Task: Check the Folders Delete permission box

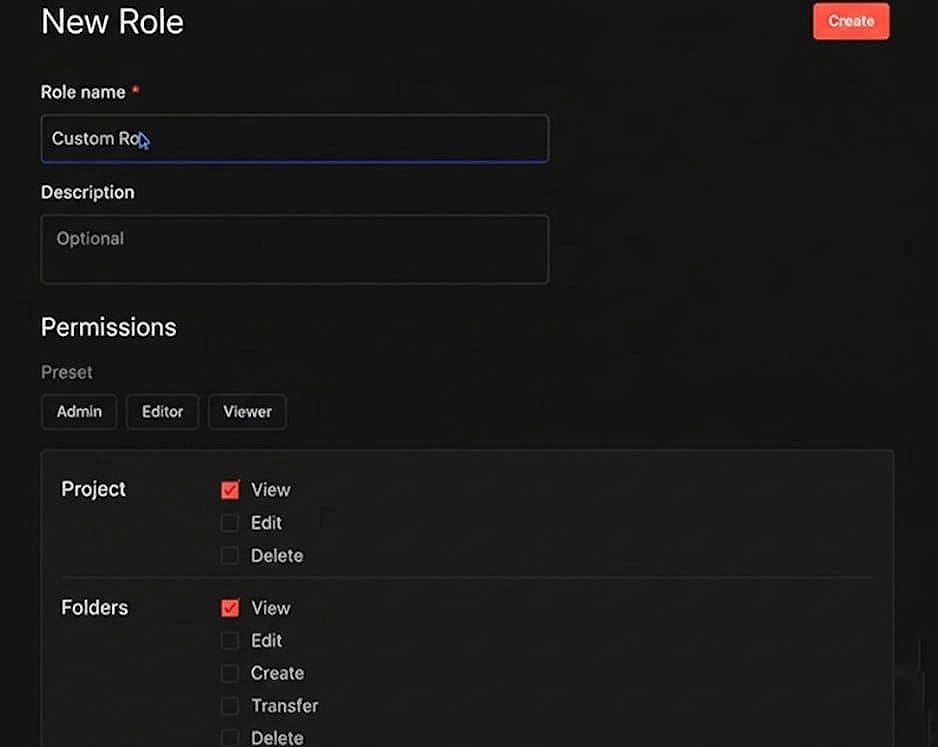Action: tap(230, 738)
